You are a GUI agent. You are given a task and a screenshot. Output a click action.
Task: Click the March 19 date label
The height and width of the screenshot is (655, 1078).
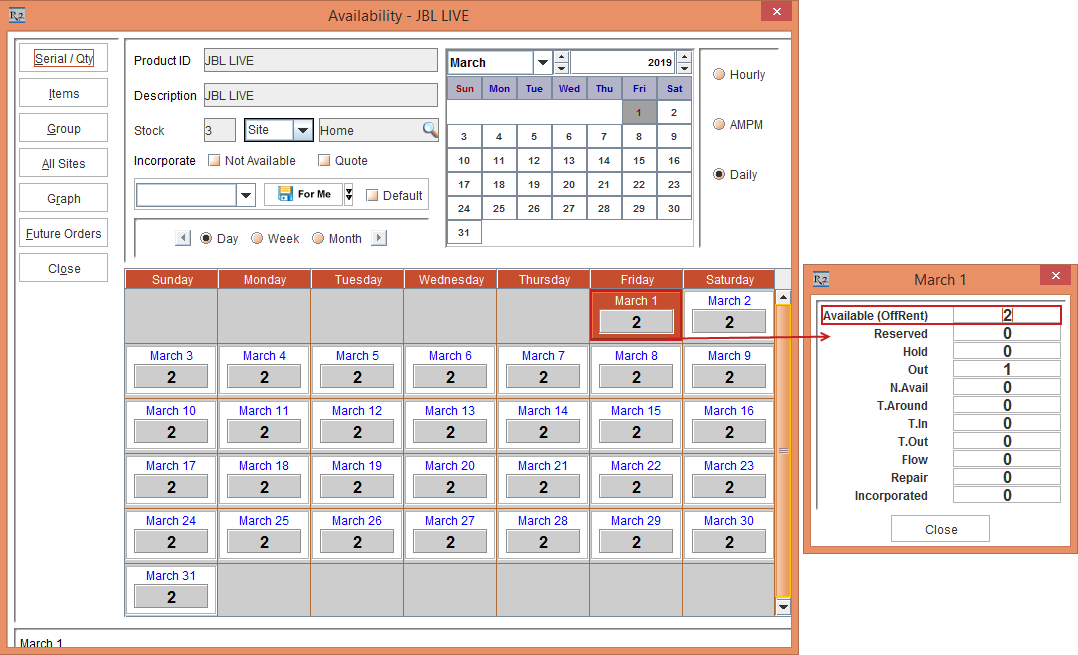click(357, 465)
